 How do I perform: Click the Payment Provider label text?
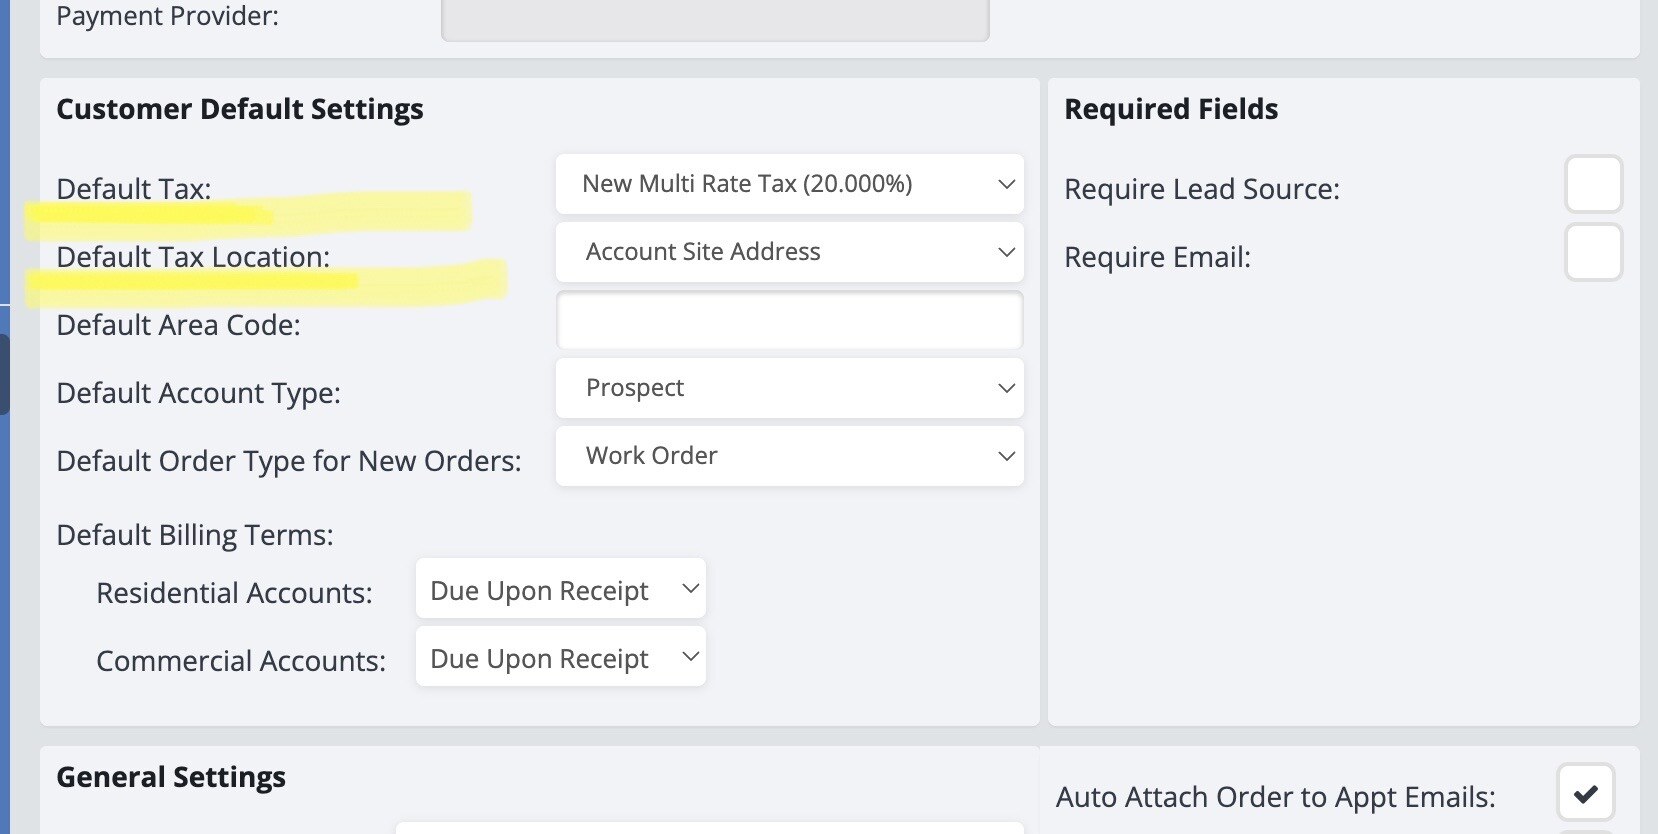(168, 16)
